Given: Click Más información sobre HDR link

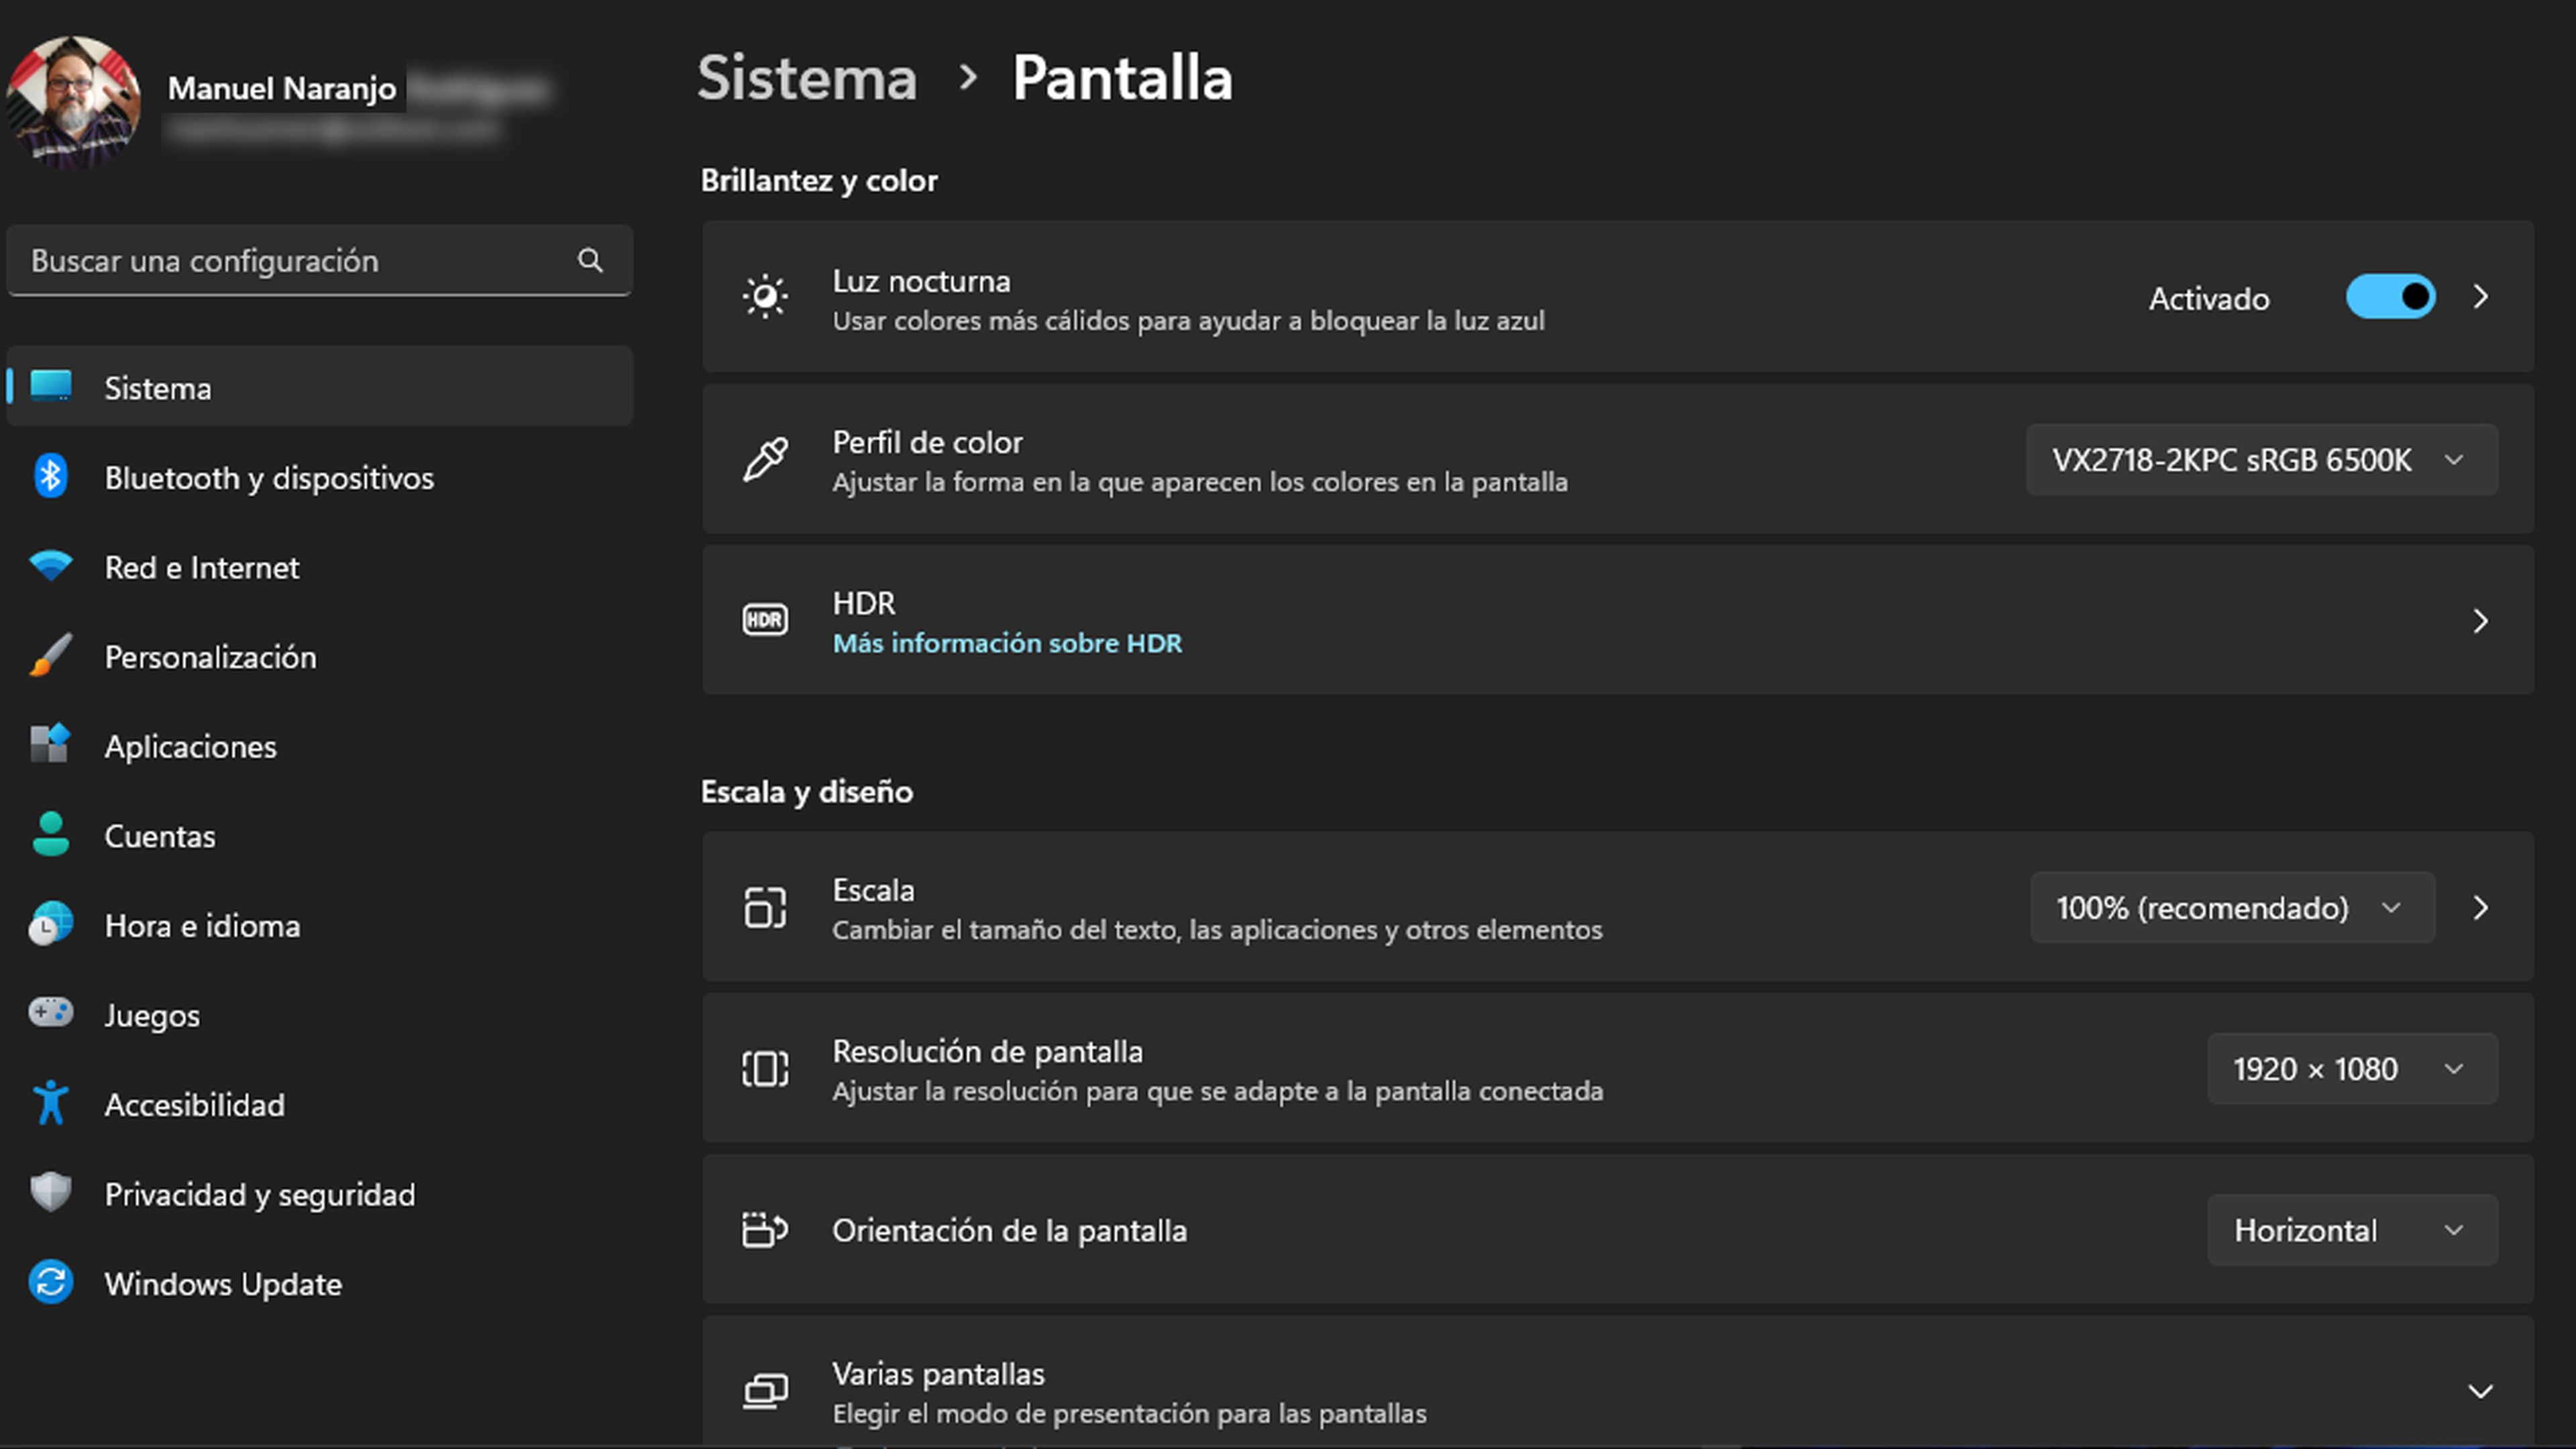Looking at the screenshot, I should (x=1007, y=643).
